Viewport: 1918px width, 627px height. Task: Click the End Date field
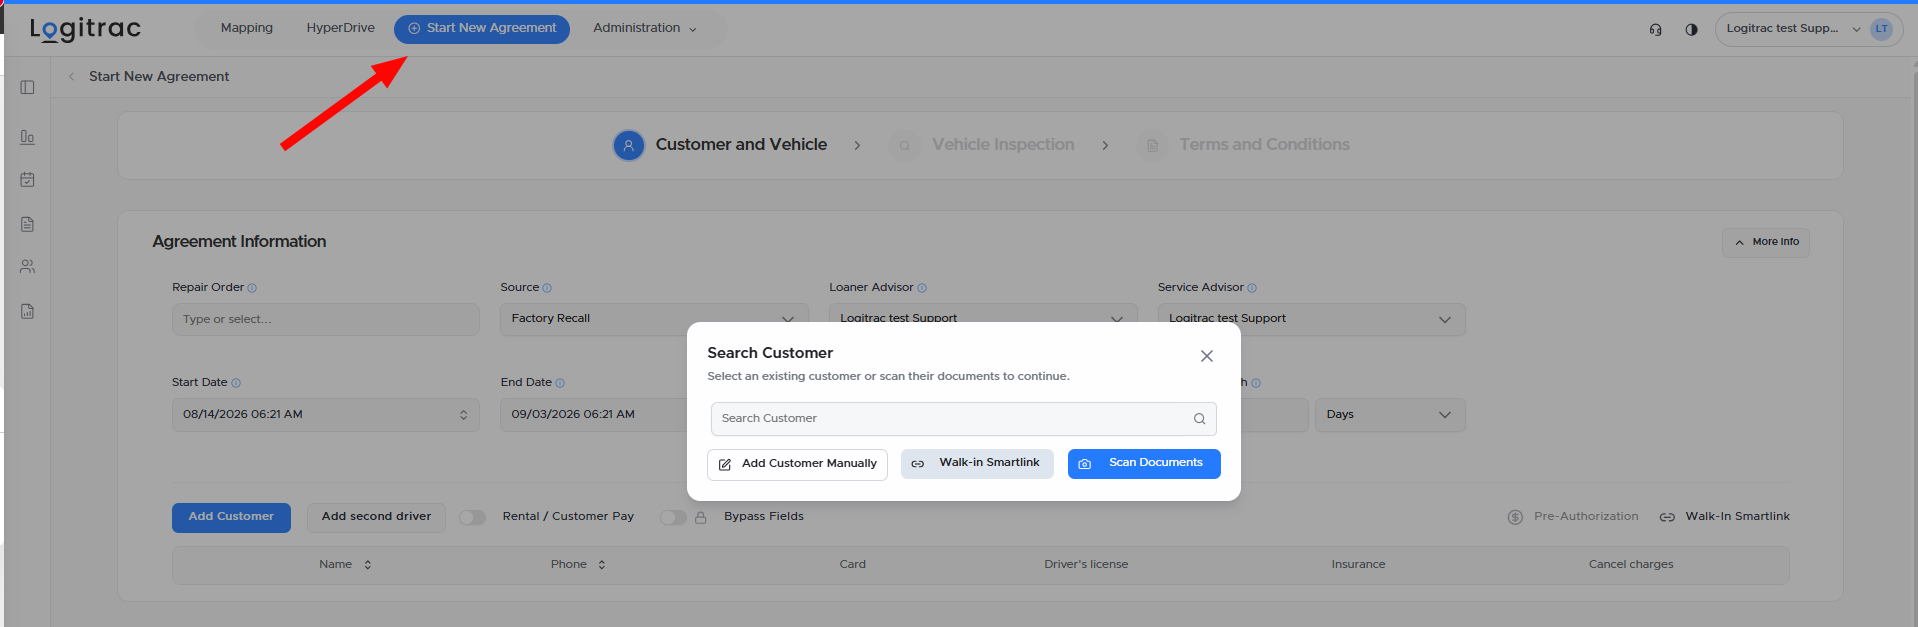coord(594,415)
